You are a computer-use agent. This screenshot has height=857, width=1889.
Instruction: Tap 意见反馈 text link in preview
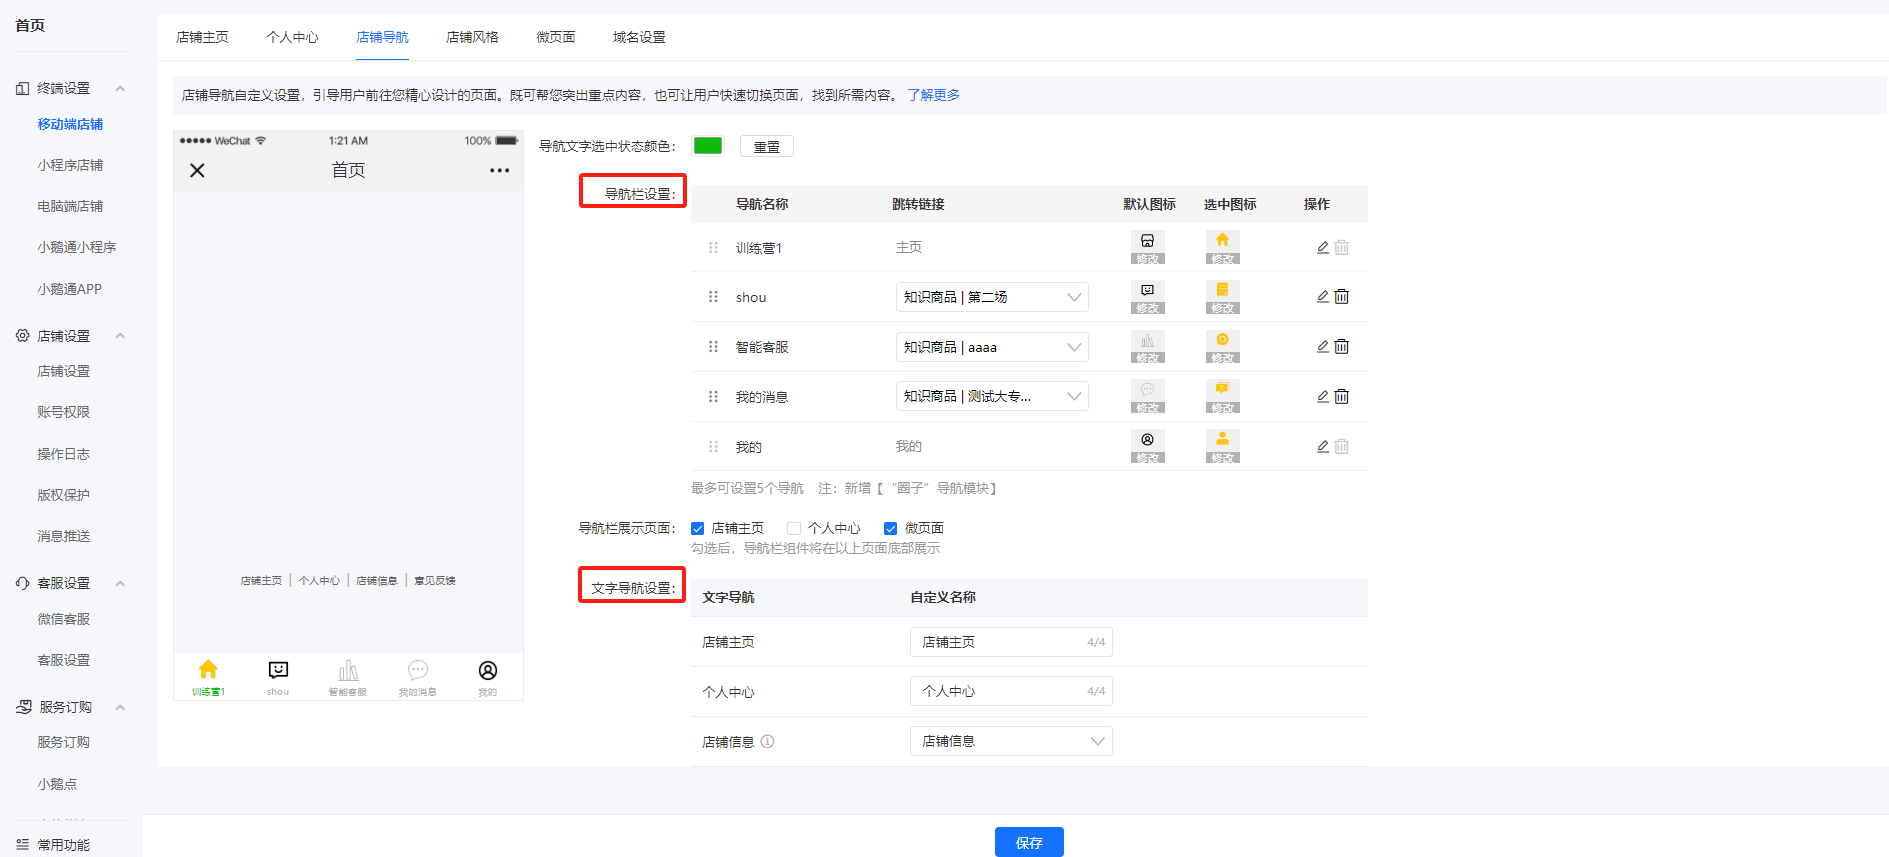pyautogui.click(x=435, y=580)
